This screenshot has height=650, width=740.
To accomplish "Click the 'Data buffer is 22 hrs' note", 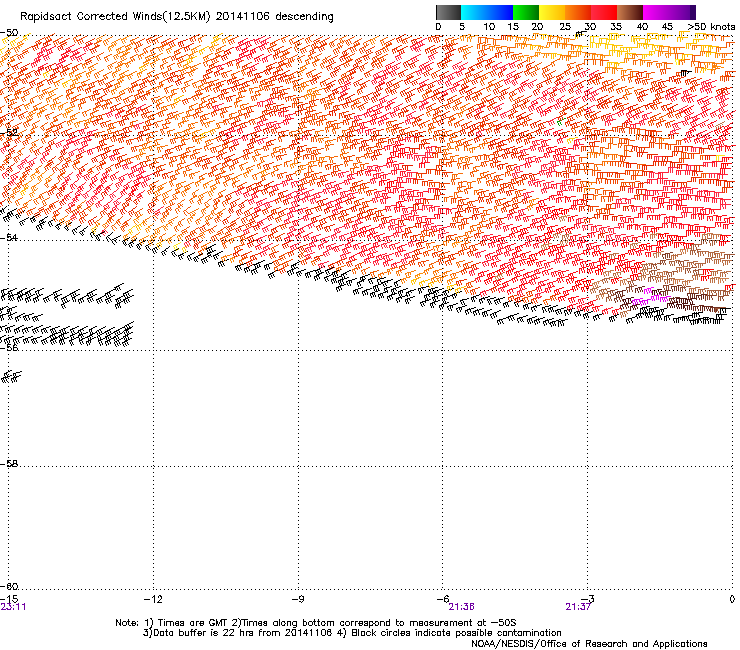I will point(352,633).
